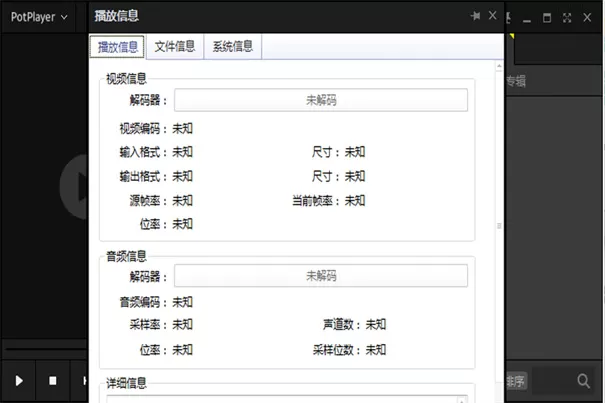Image resolution: width=605 pixels, height=403 pixels.
Task: Click the dialog scroll-up arrow
Action: coord(499,66)
